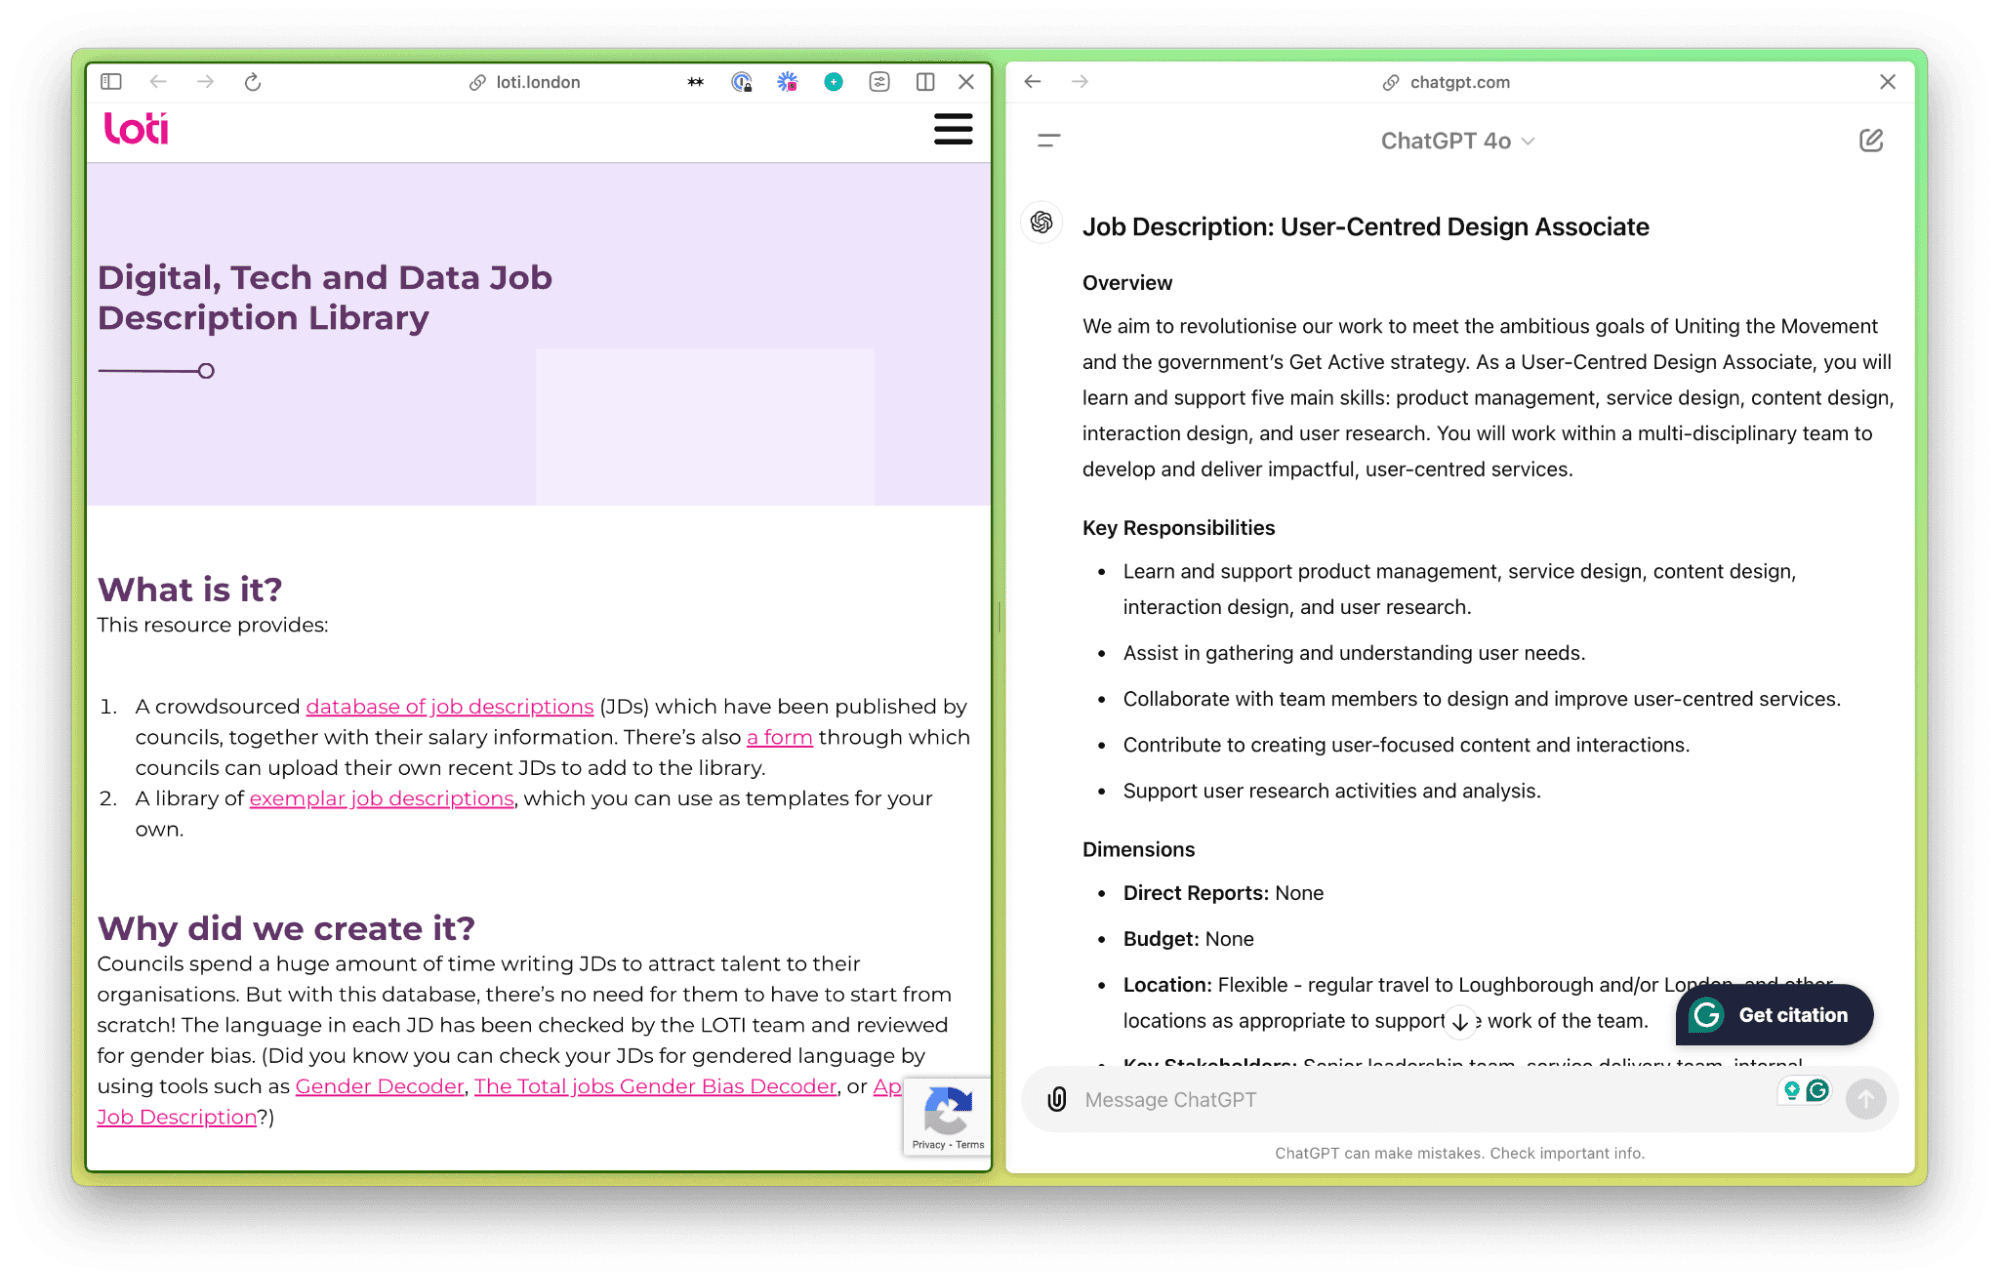The width and height of the screenshot is (1999, 1281).
Task: Click the ChatGPT compose/edit icon
Action: click(x=1869, y=140)
